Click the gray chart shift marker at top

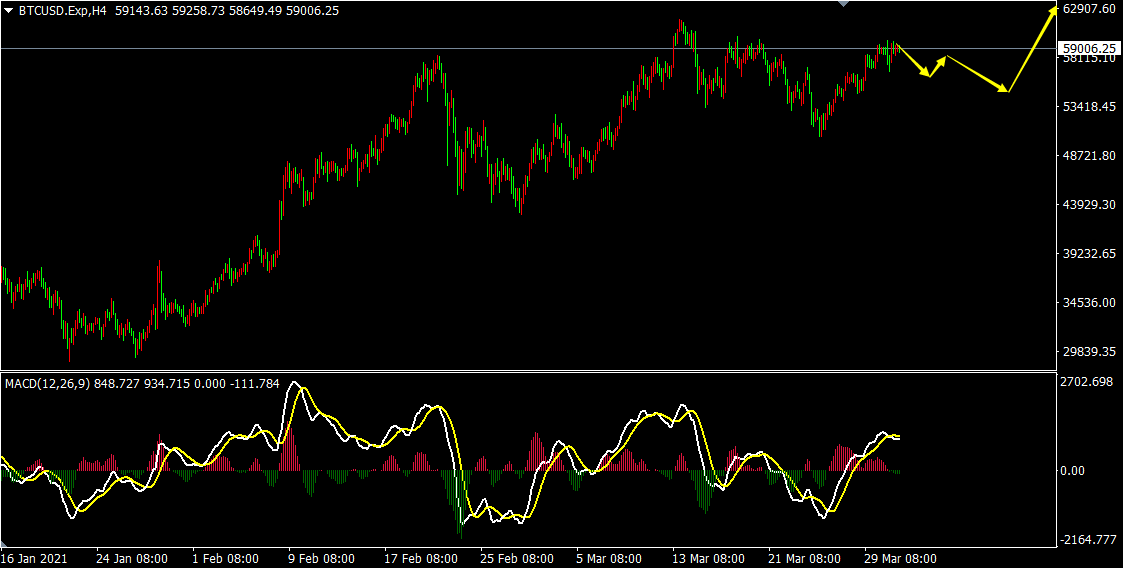click(843, 4)
